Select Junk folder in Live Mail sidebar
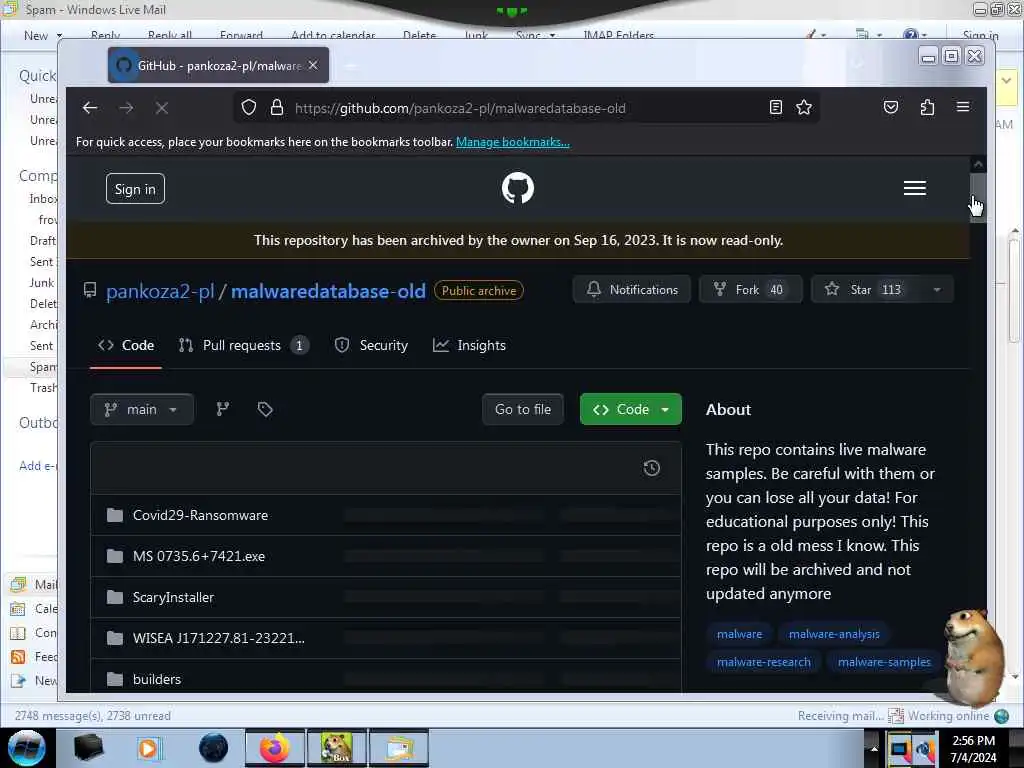The width and height of the screenshot is (1024, 768). (x=41, y=283)
